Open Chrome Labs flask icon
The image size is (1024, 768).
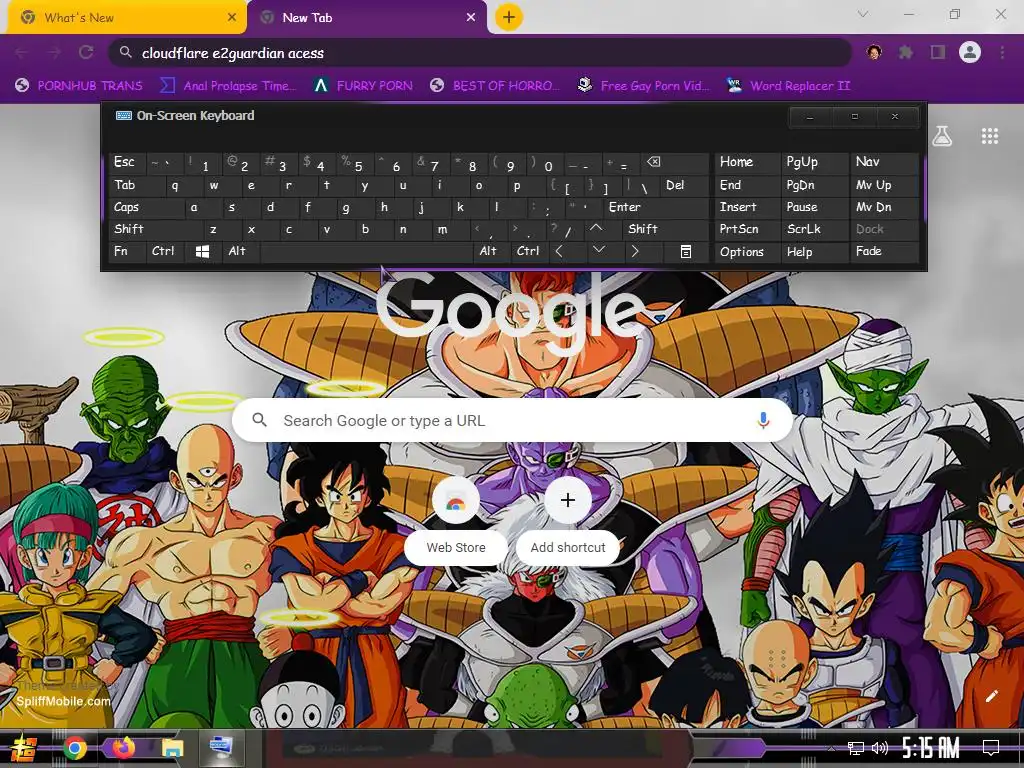pos(942,136)
